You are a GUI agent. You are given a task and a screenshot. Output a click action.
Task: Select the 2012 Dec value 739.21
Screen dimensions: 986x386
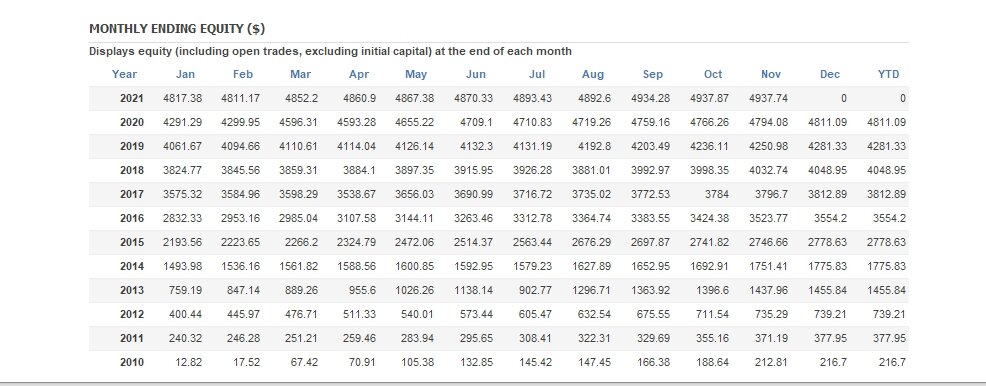(x=830, y=314)
